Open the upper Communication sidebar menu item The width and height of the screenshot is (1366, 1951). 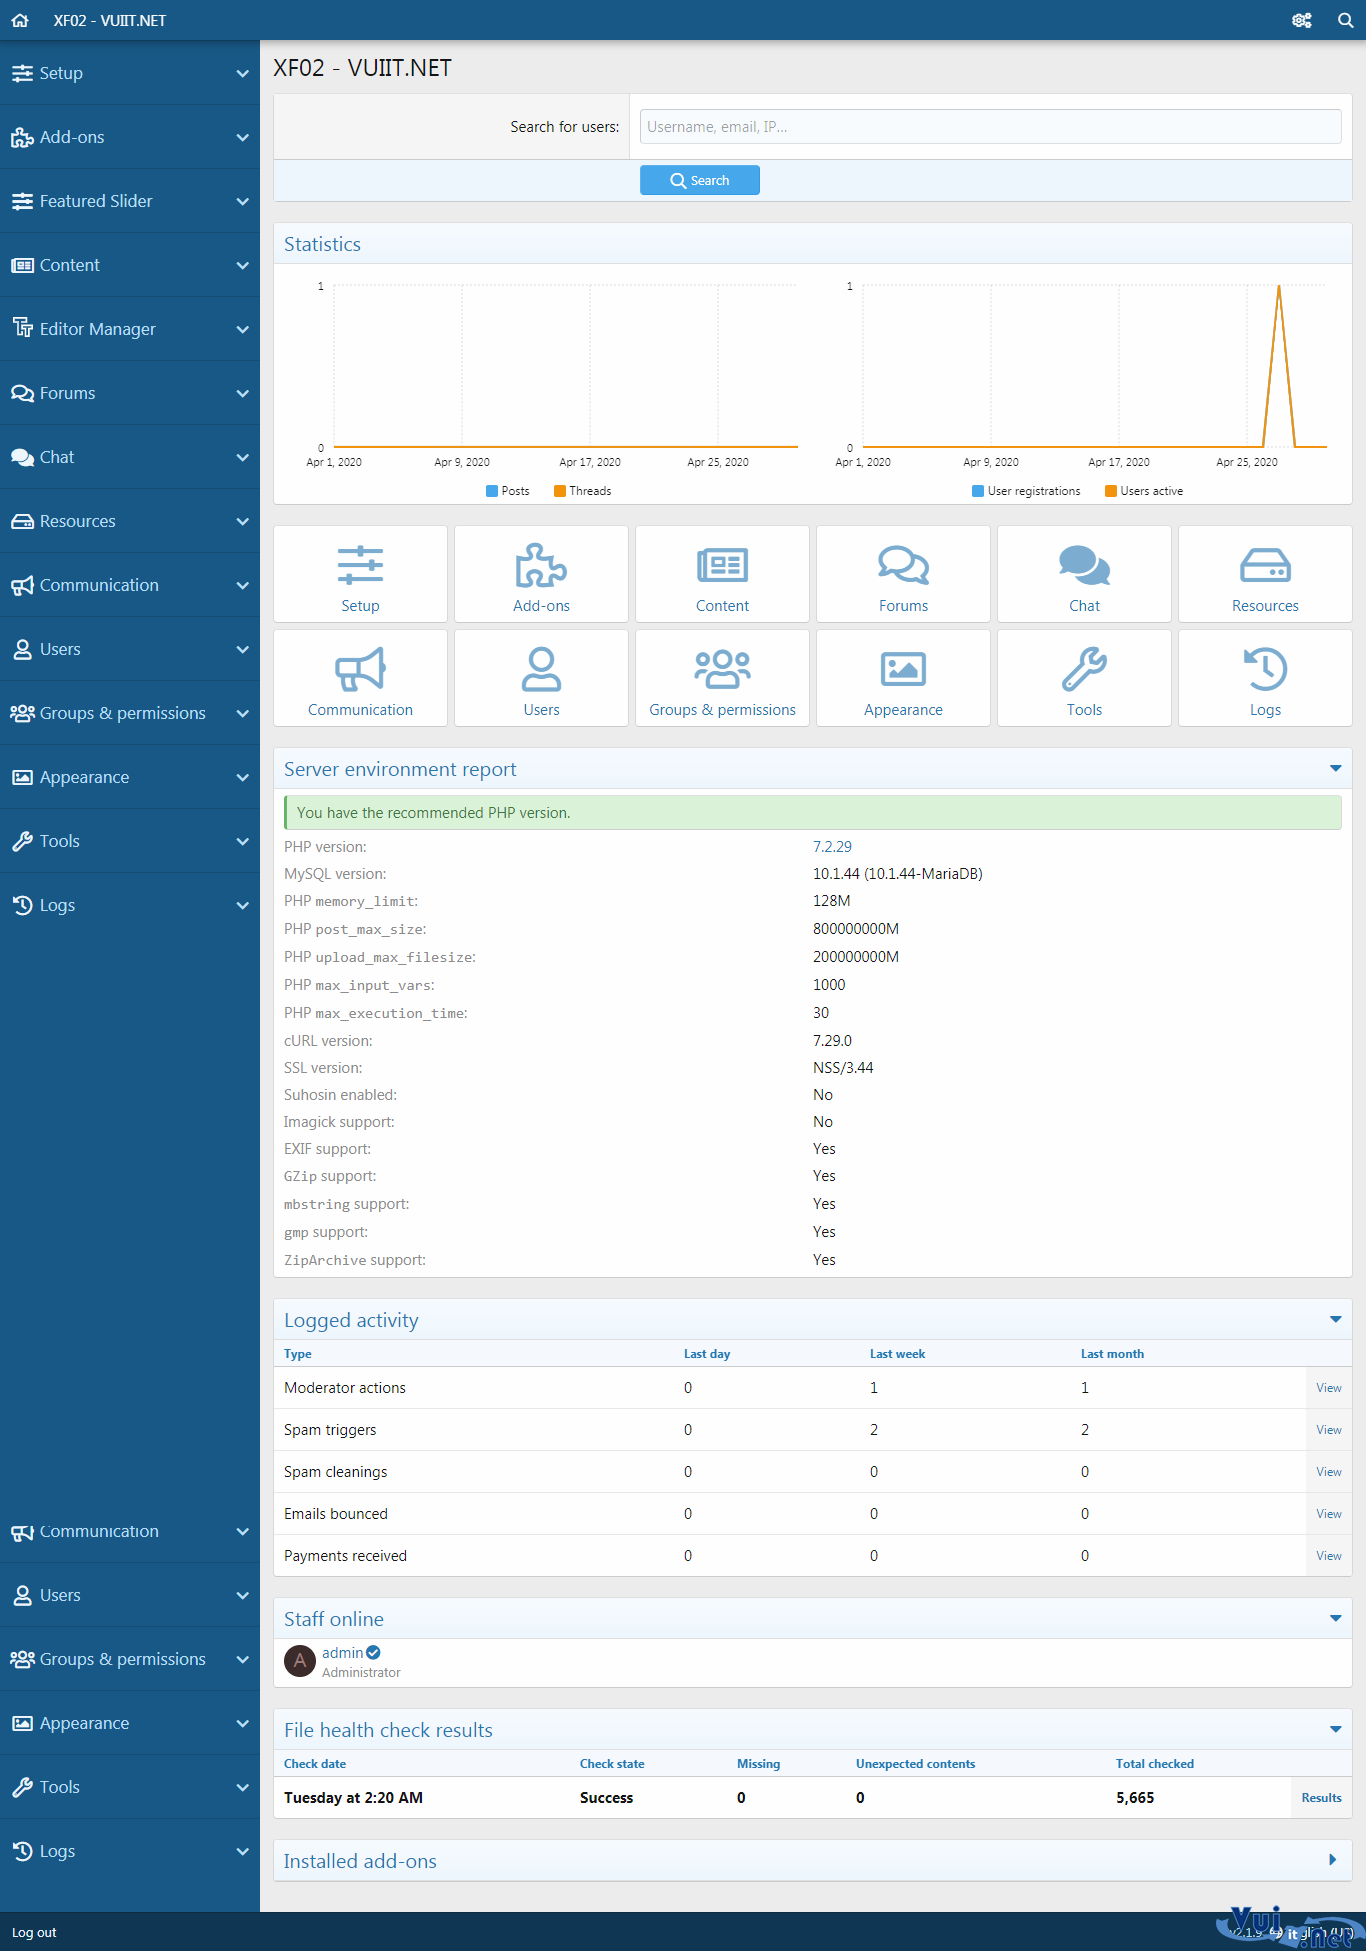[130, 585]
